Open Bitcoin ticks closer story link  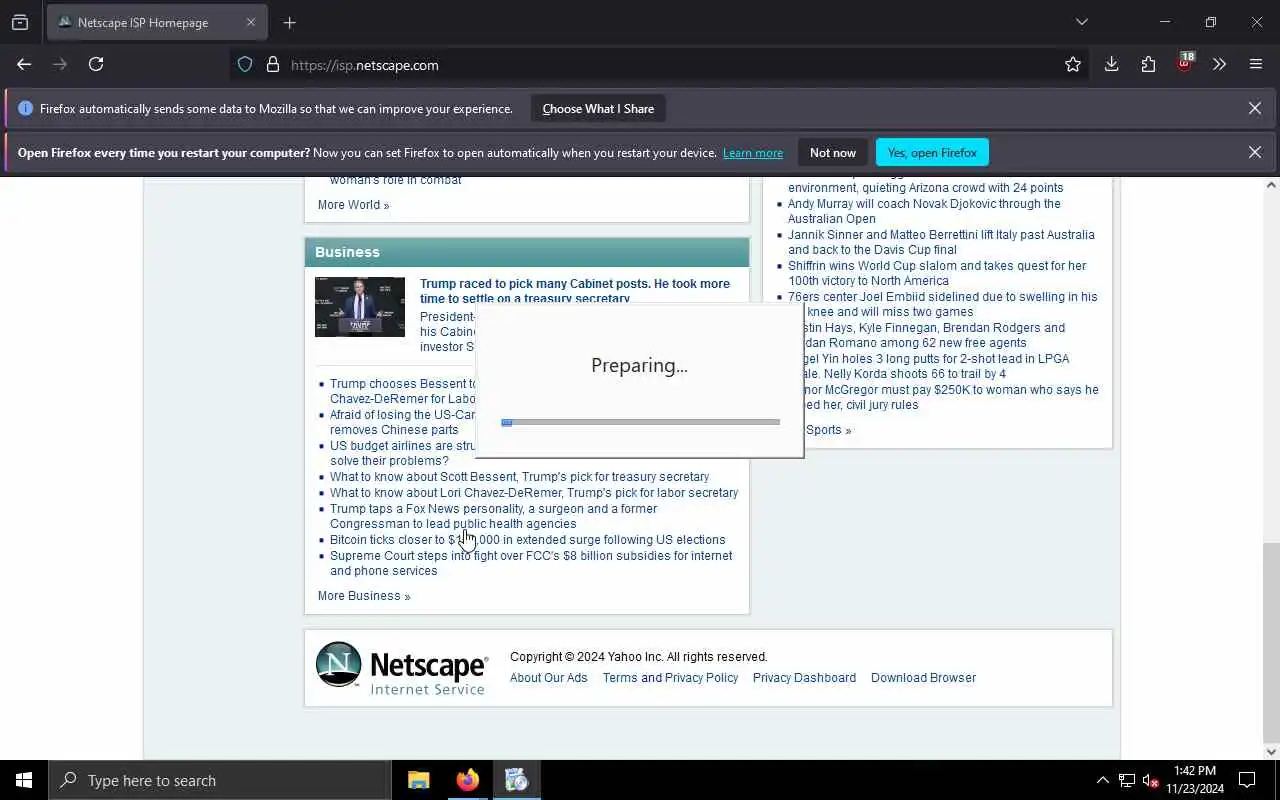pos(528,540)
